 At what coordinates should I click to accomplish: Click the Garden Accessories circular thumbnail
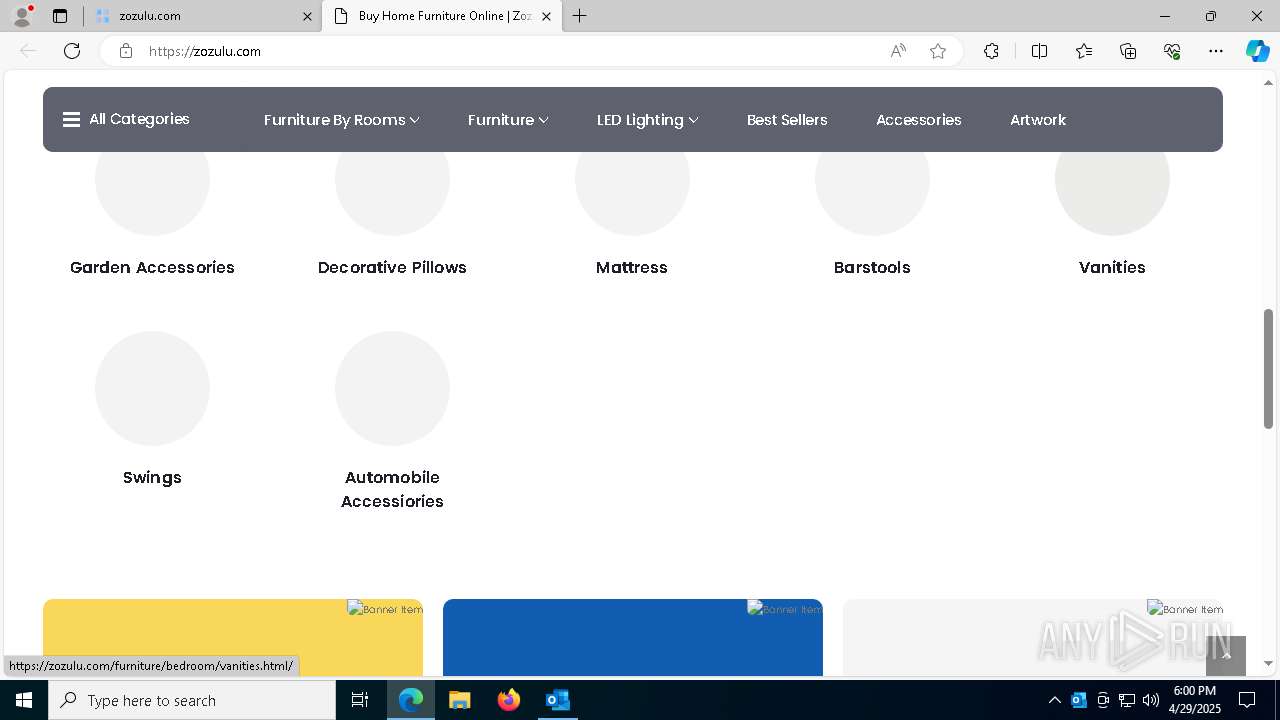tap(152, 192)
